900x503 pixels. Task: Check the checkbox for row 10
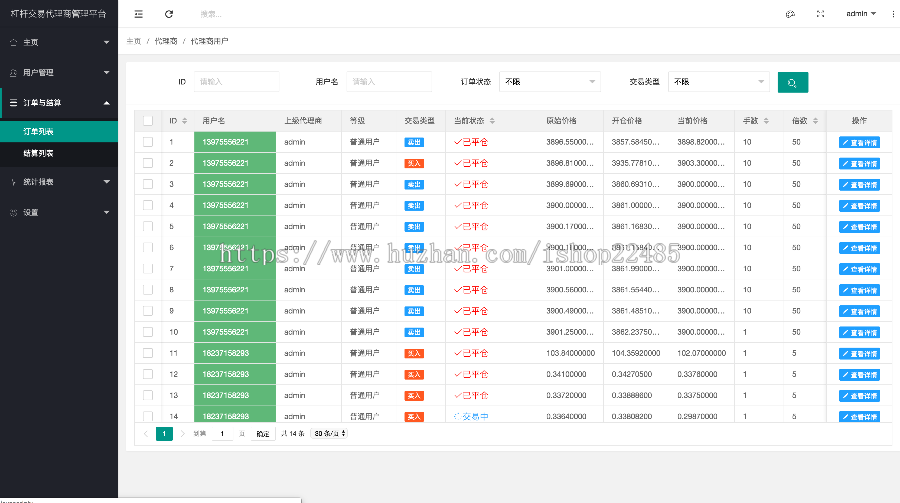pyautogui.click(x=148, y=332)
